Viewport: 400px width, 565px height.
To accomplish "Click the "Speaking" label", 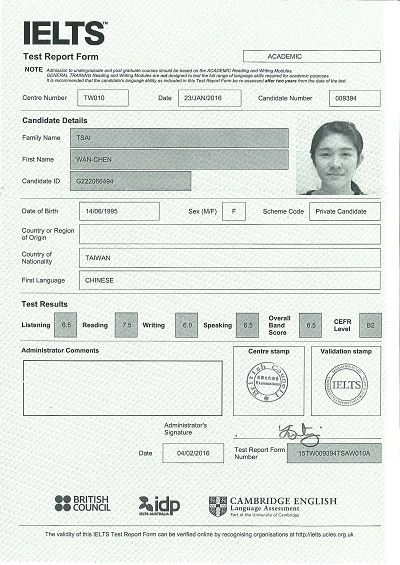I will tap(218, 325).
